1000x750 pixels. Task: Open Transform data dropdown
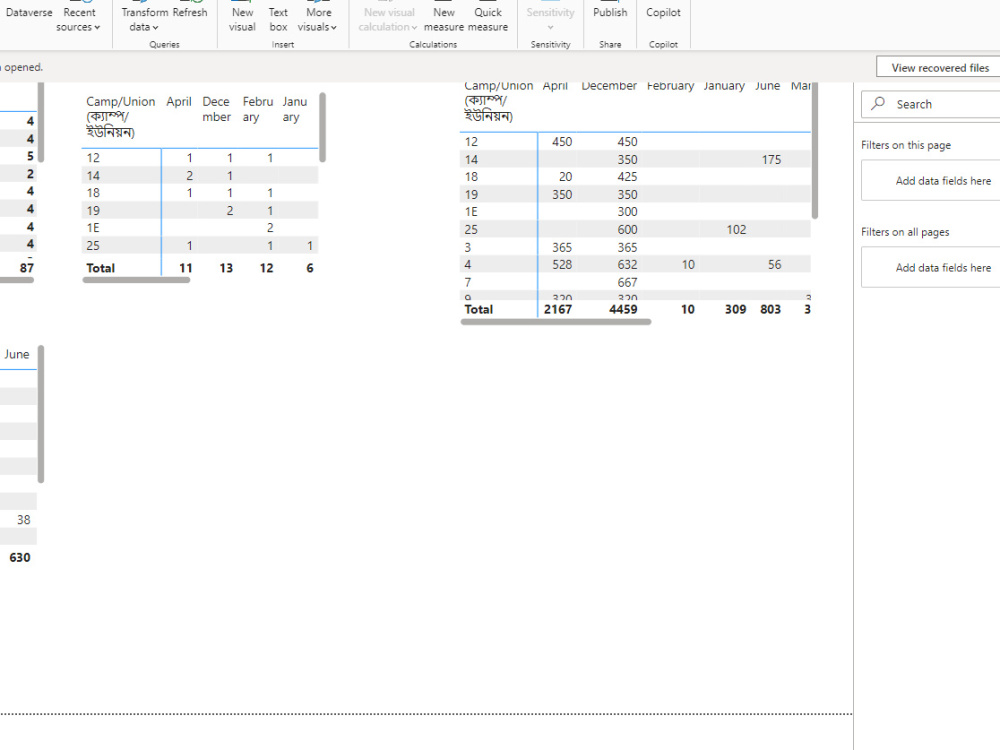click(x=144, y=19)
